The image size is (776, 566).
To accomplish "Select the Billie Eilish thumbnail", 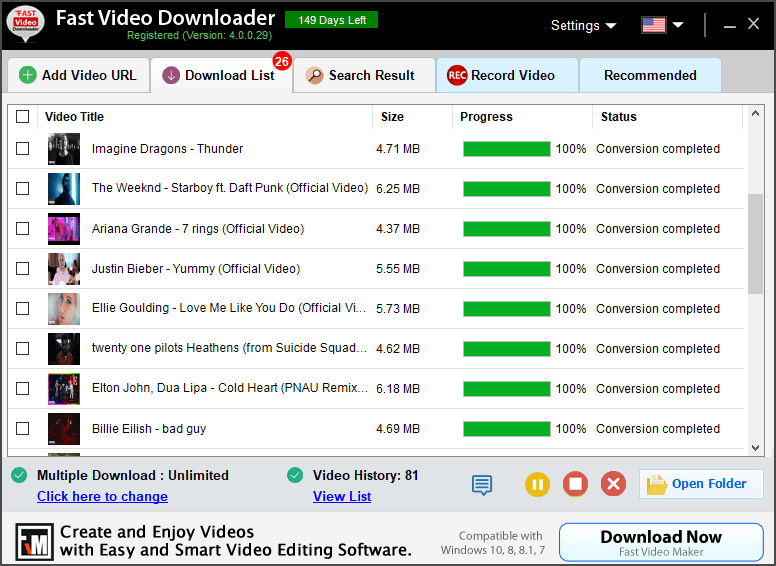I will (64, 429).
